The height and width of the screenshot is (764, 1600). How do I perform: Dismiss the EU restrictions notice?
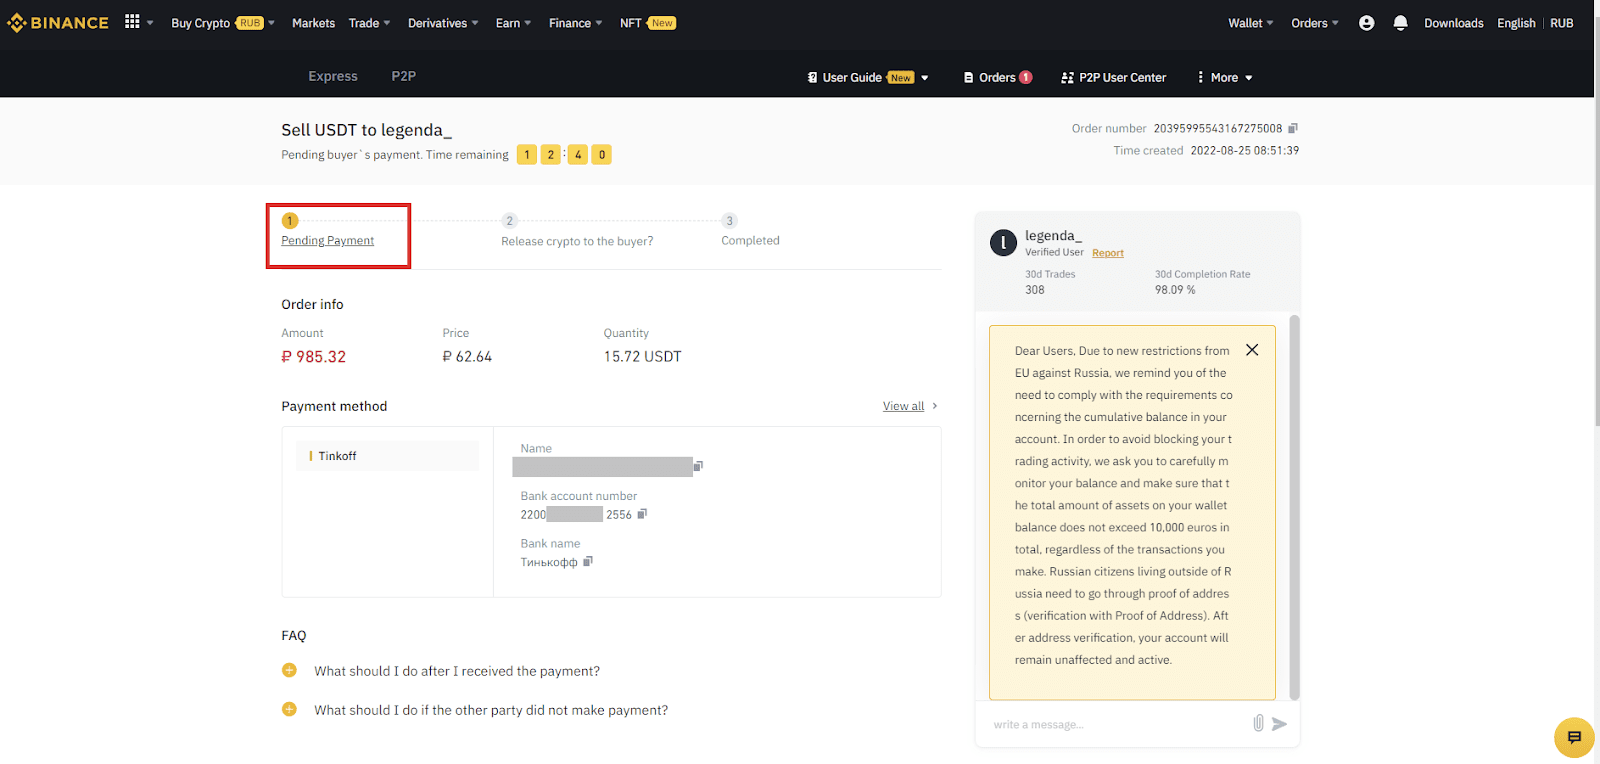coord(1252,350)
